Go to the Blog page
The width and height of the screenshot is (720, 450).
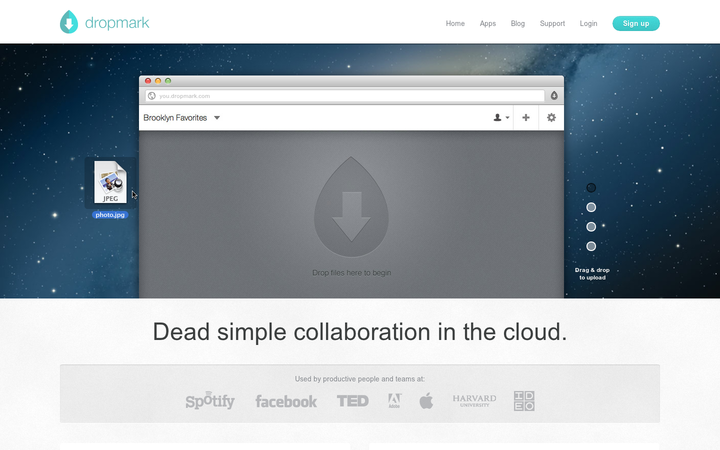coord(518,23)
